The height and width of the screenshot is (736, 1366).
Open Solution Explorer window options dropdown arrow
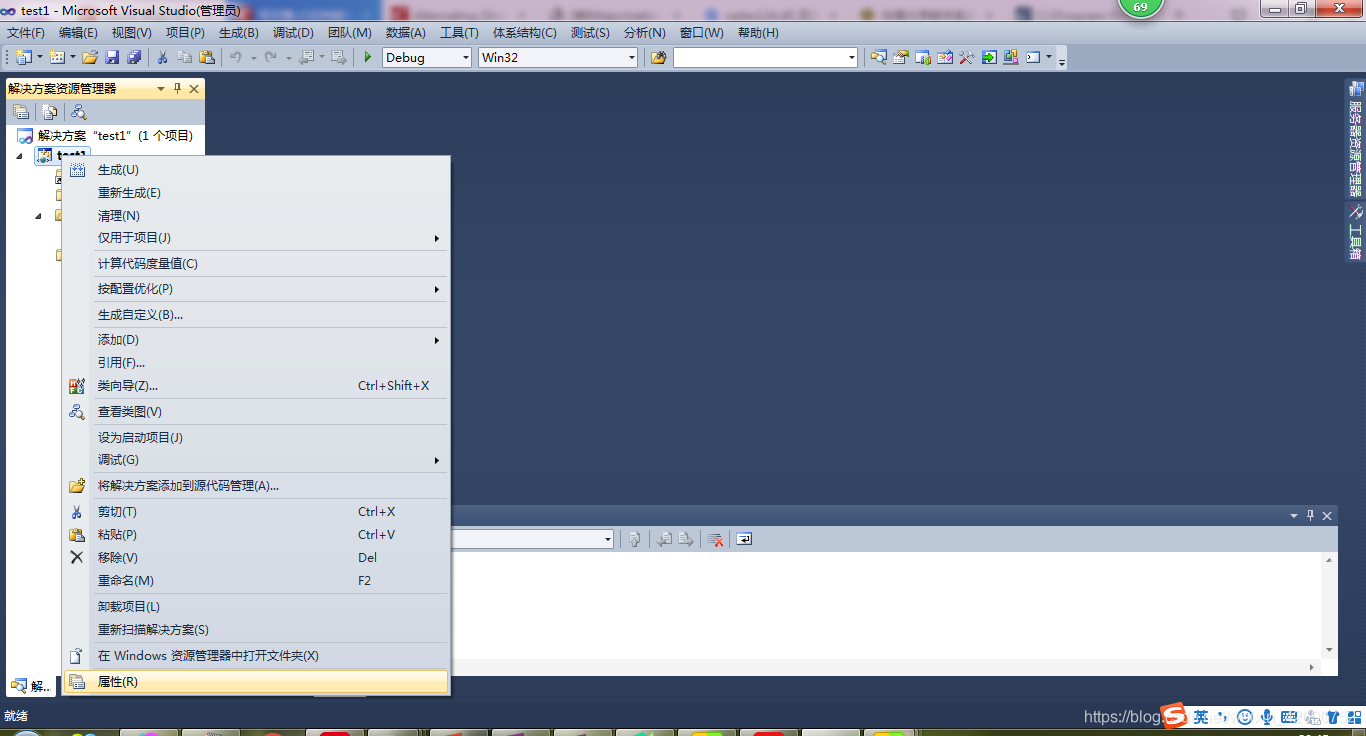coord(161,88)
